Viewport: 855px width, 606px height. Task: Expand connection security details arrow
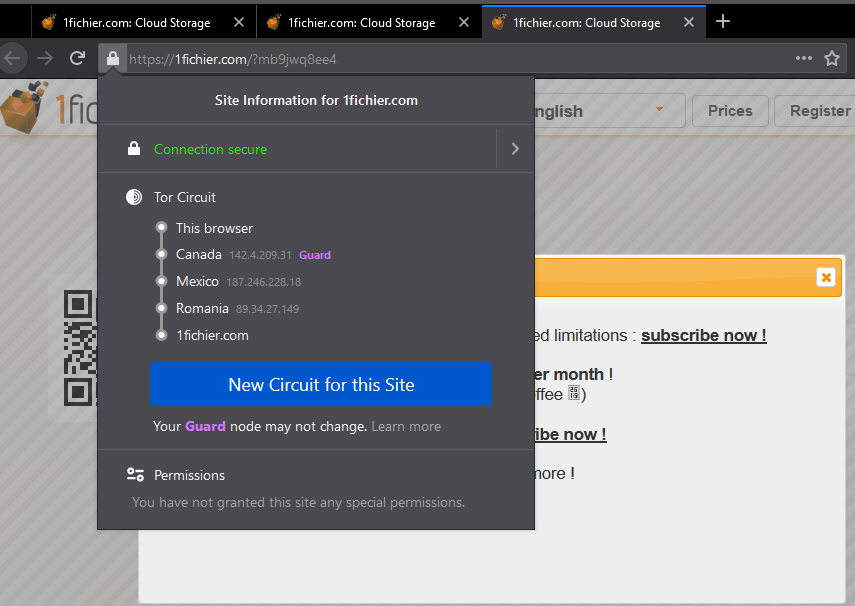click(x=515, y=149)
